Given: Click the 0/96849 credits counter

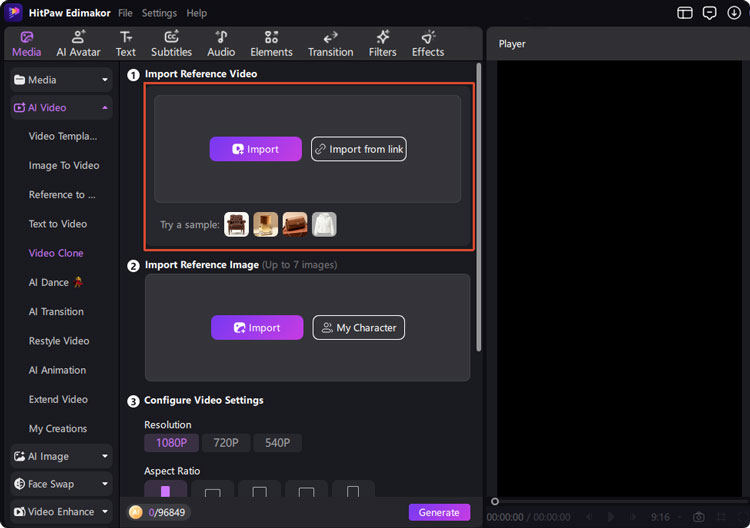Looking at the screenshot, I should pyautogui.click(x=166, y=513).
